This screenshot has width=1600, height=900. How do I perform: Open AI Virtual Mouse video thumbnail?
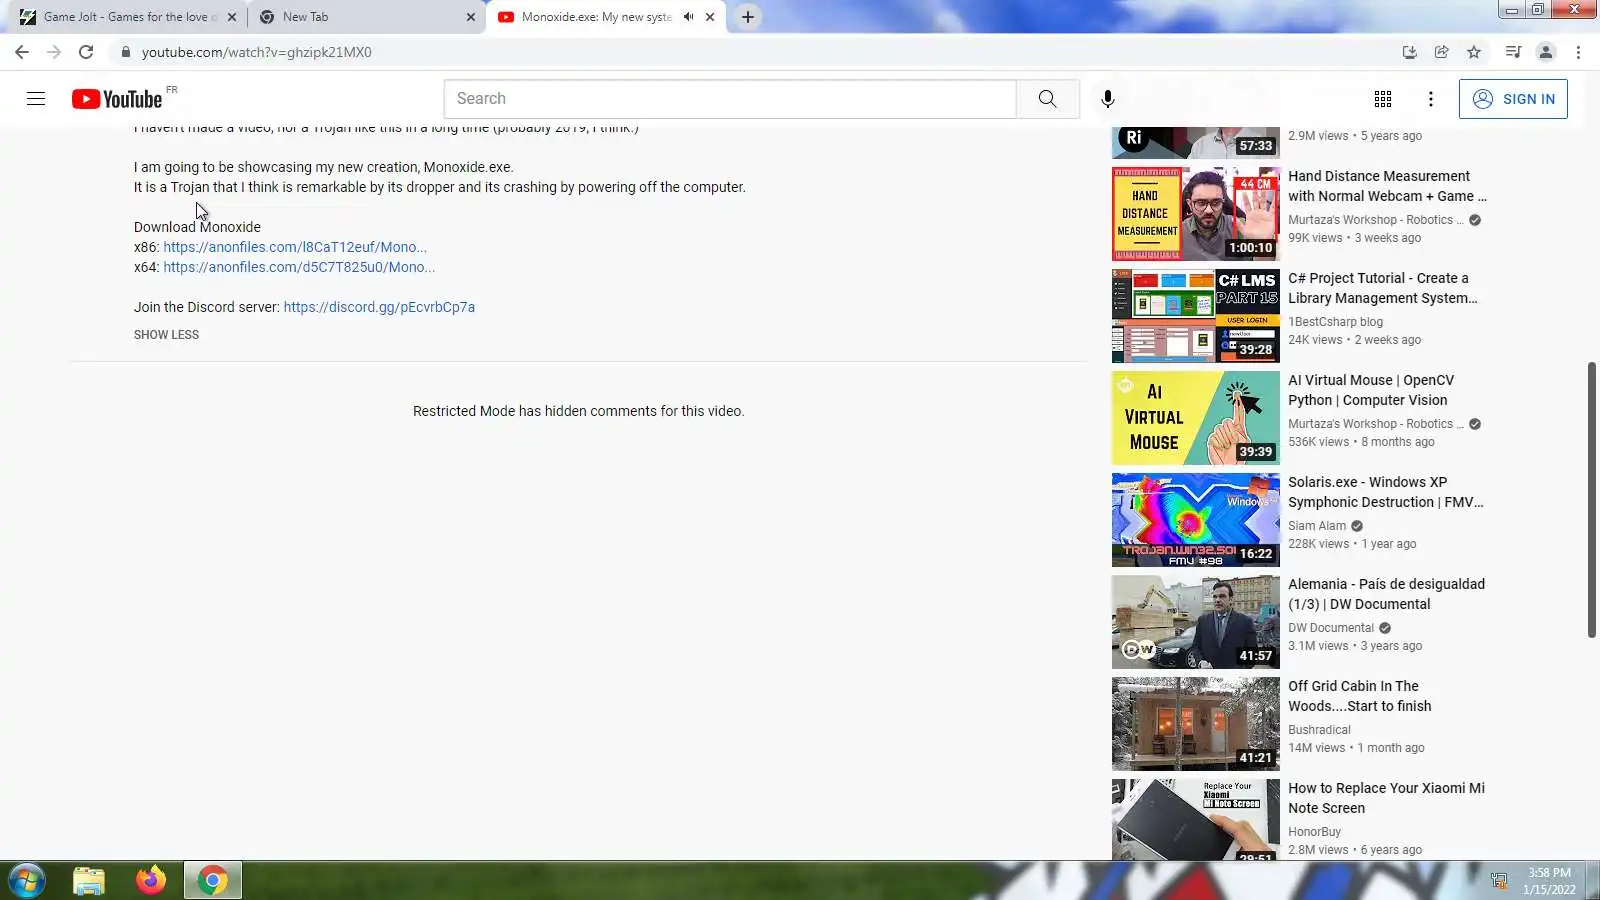1196,418
